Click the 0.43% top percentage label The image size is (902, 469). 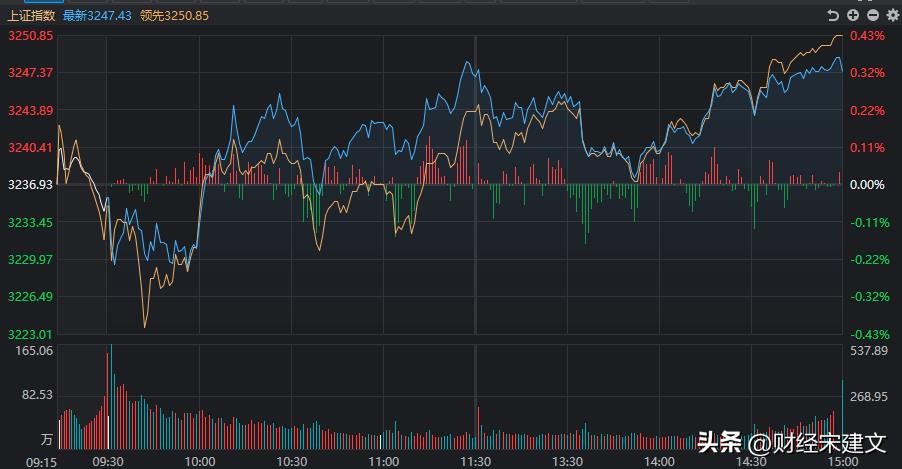coord(867,36)
